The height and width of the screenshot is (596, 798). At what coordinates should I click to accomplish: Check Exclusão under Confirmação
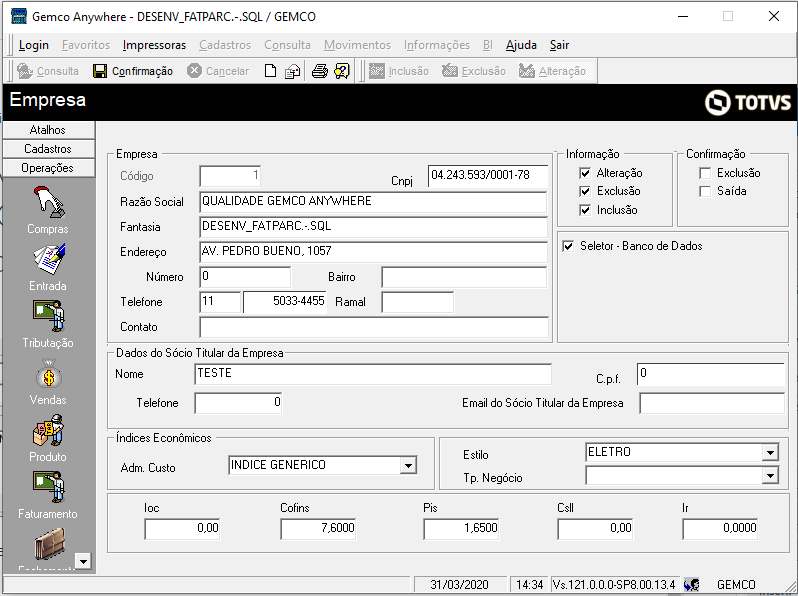point(705,173)
